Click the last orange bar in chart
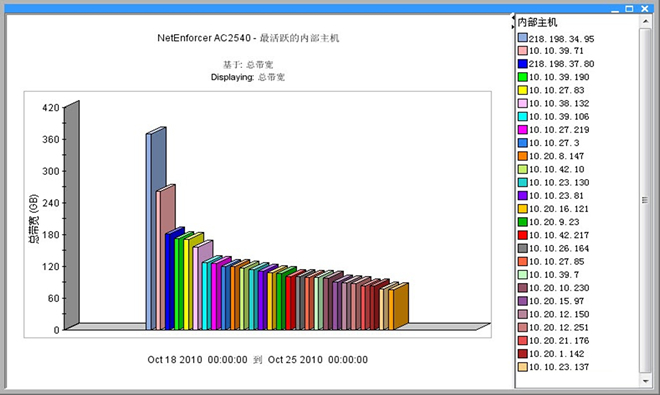660x395 pixels. click(x=400, y=307)
